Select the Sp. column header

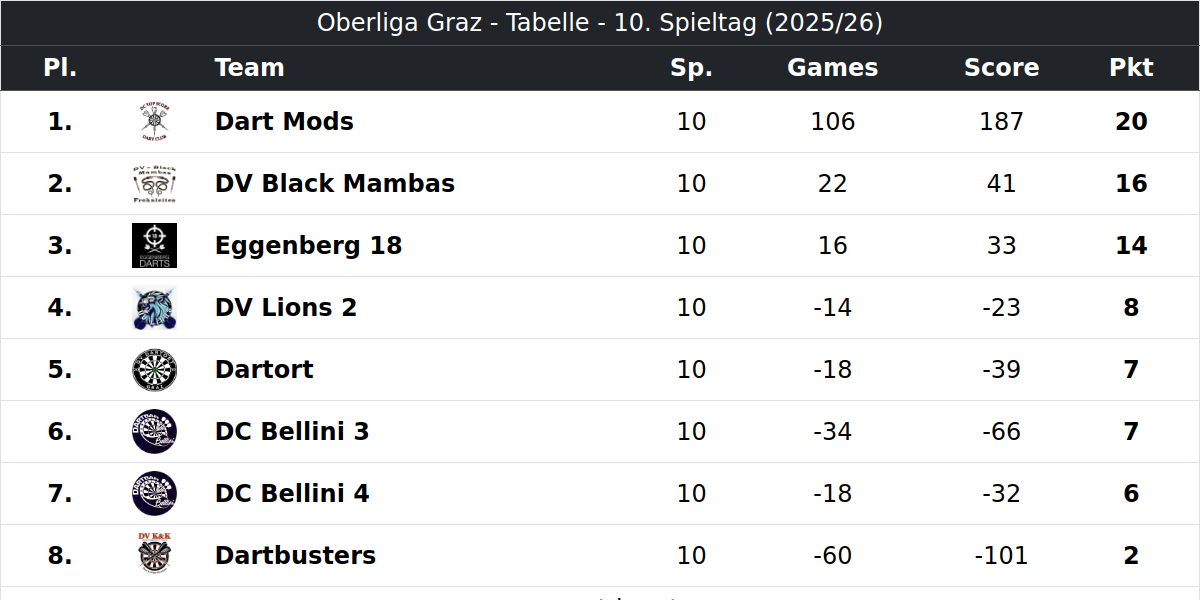point(691,68)
